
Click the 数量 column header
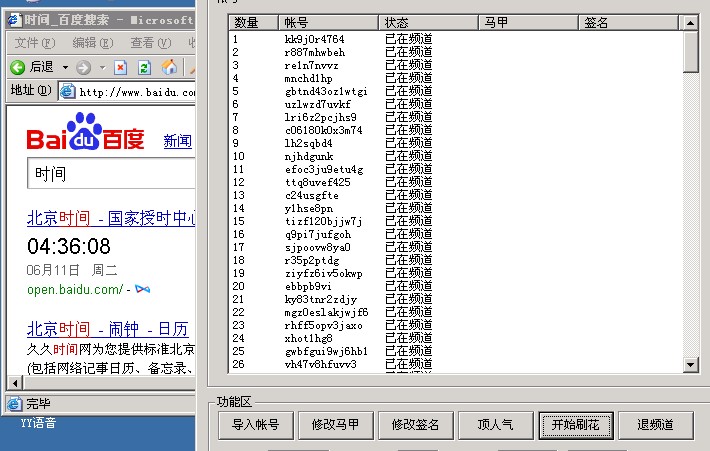254,23
